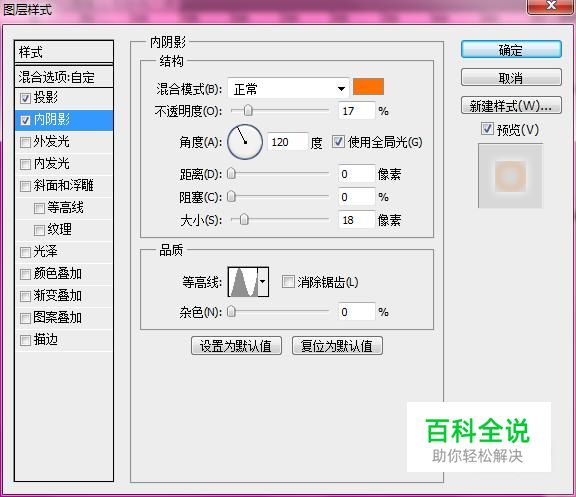
Task: Toggle 使用全局光 checkbox
Action: tap(338, 141)
